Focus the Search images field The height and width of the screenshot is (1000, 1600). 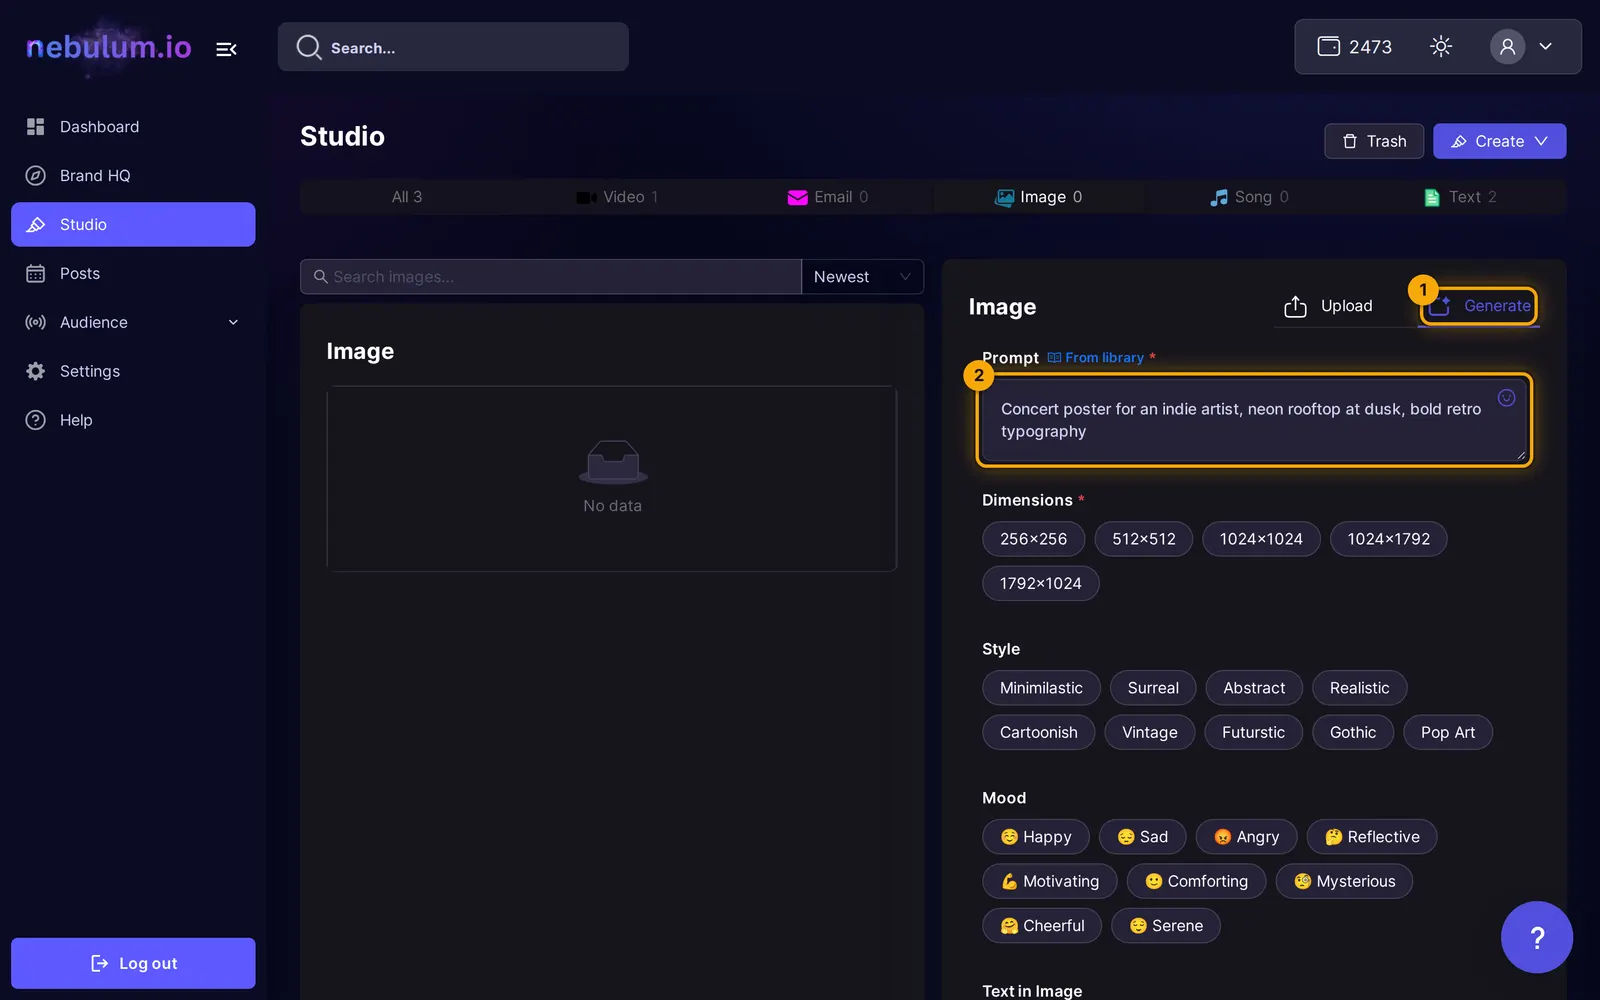551,277
